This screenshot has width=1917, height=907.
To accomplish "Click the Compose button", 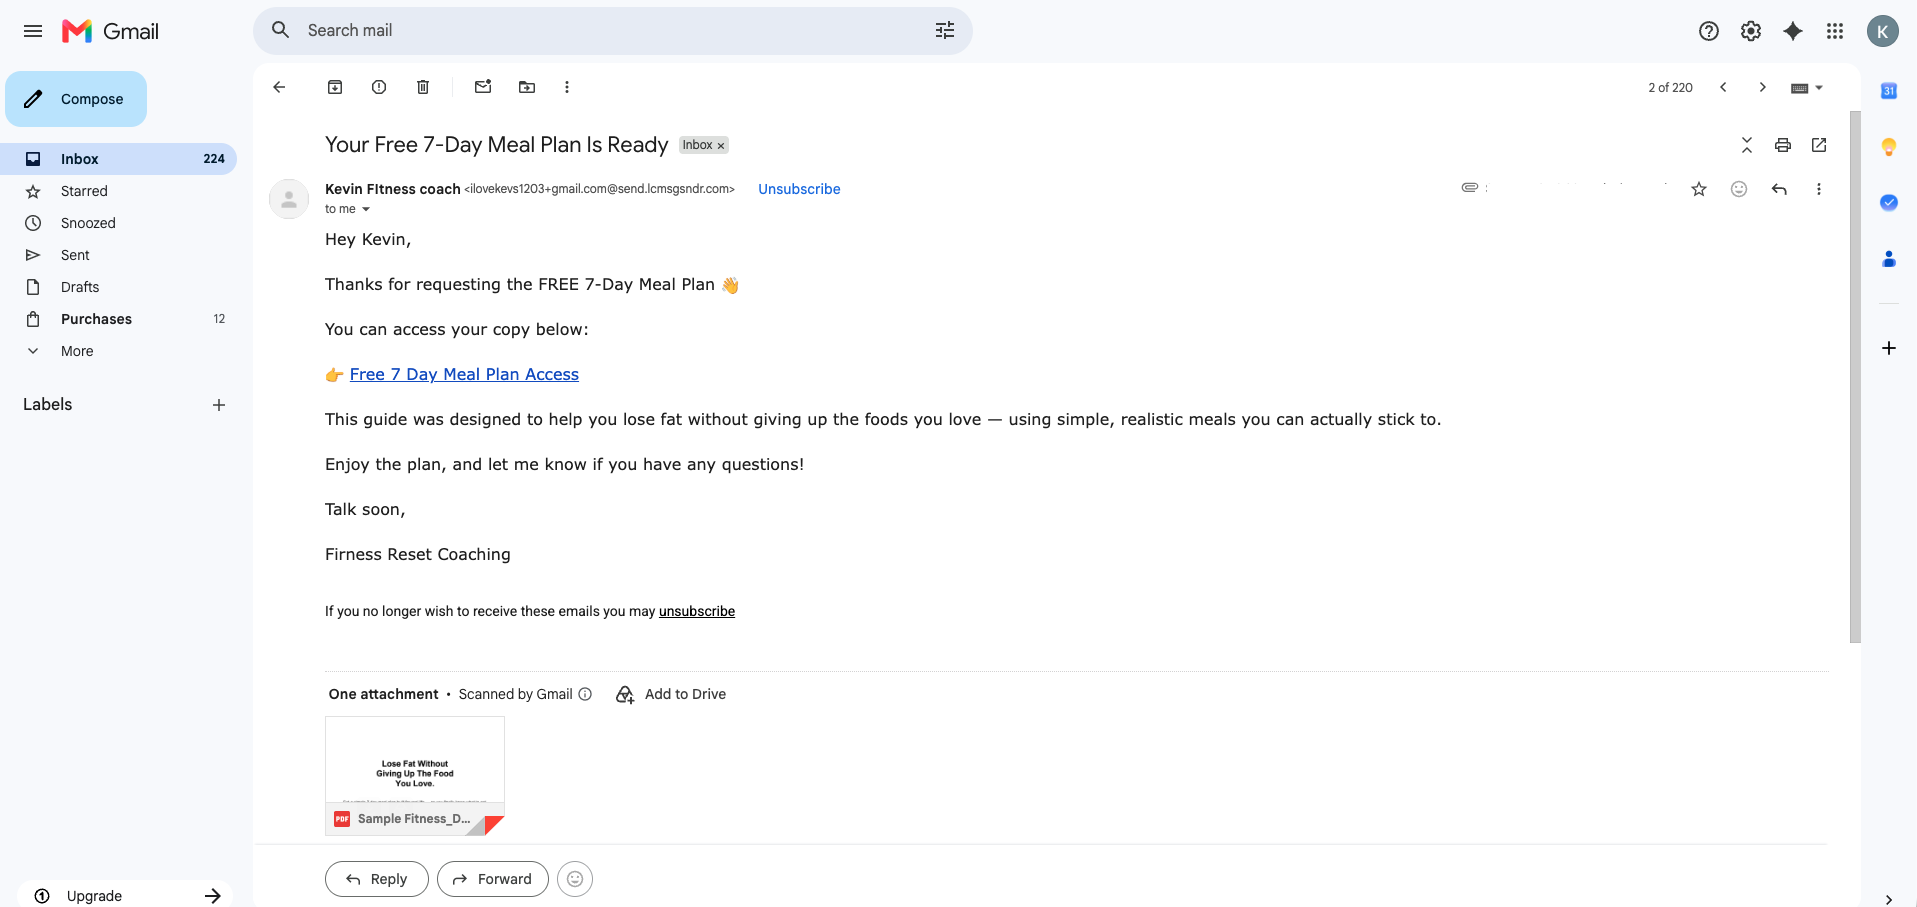I will (x=76, y=99).
